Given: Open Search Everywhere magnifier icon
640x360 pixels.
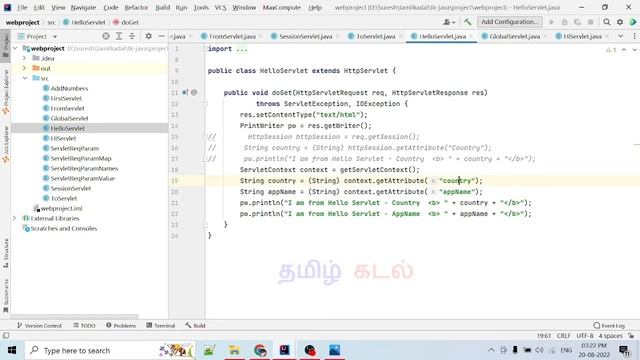Looking at the screenshot, I should point(607,22).
